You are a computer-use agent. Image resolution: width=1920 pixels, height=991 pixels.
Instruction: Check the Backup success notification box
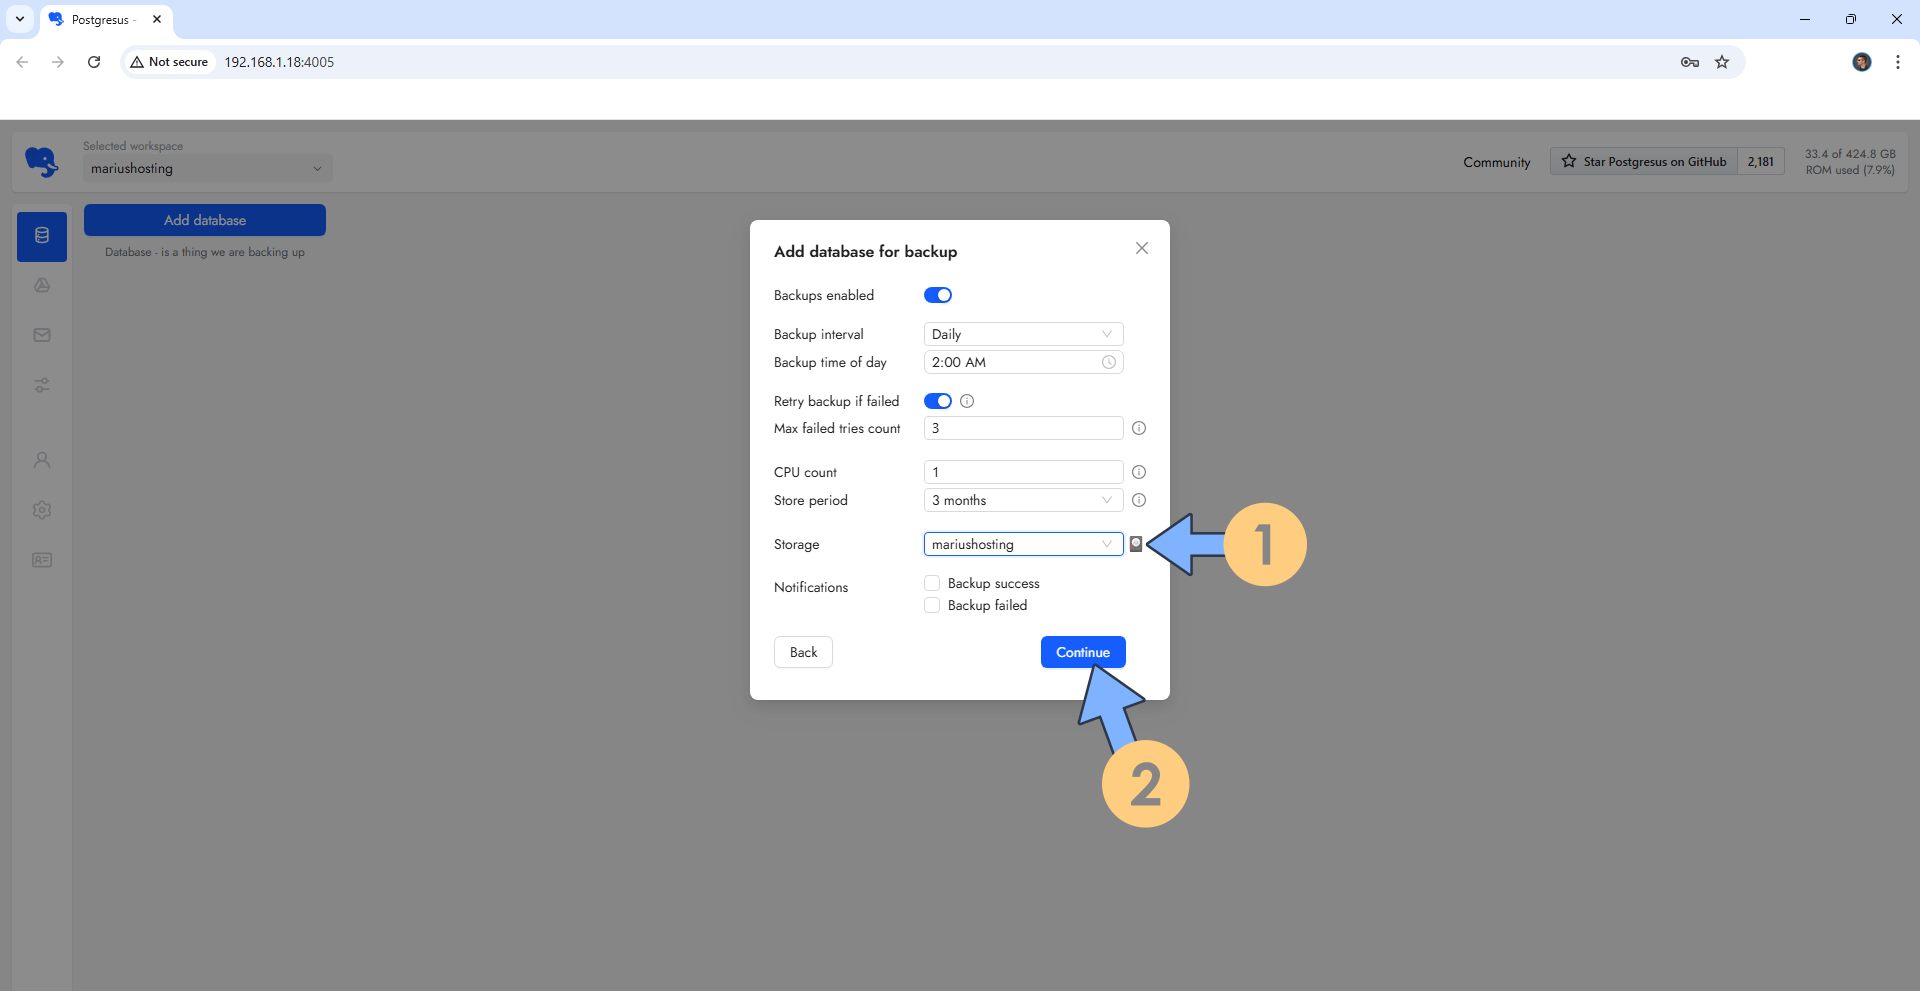tap(932, 583)
